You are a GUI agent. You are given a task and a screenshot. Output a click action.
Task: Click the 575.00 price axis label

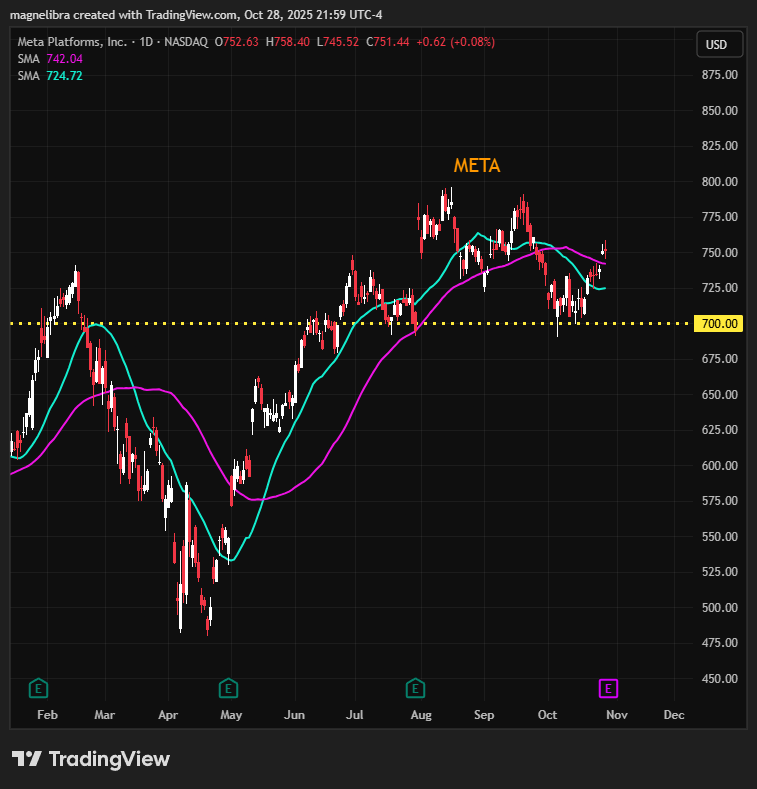pos(720,501)
